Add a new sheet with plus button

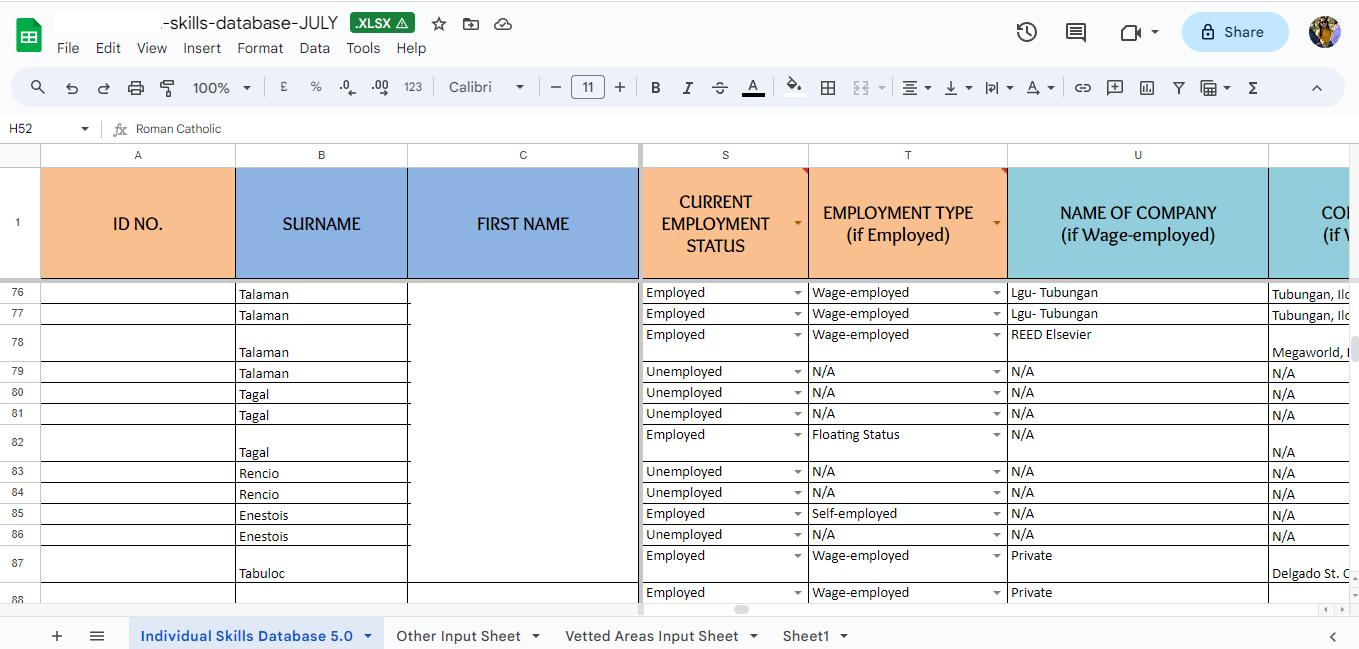pyautogui.click(x=57, y=636)
